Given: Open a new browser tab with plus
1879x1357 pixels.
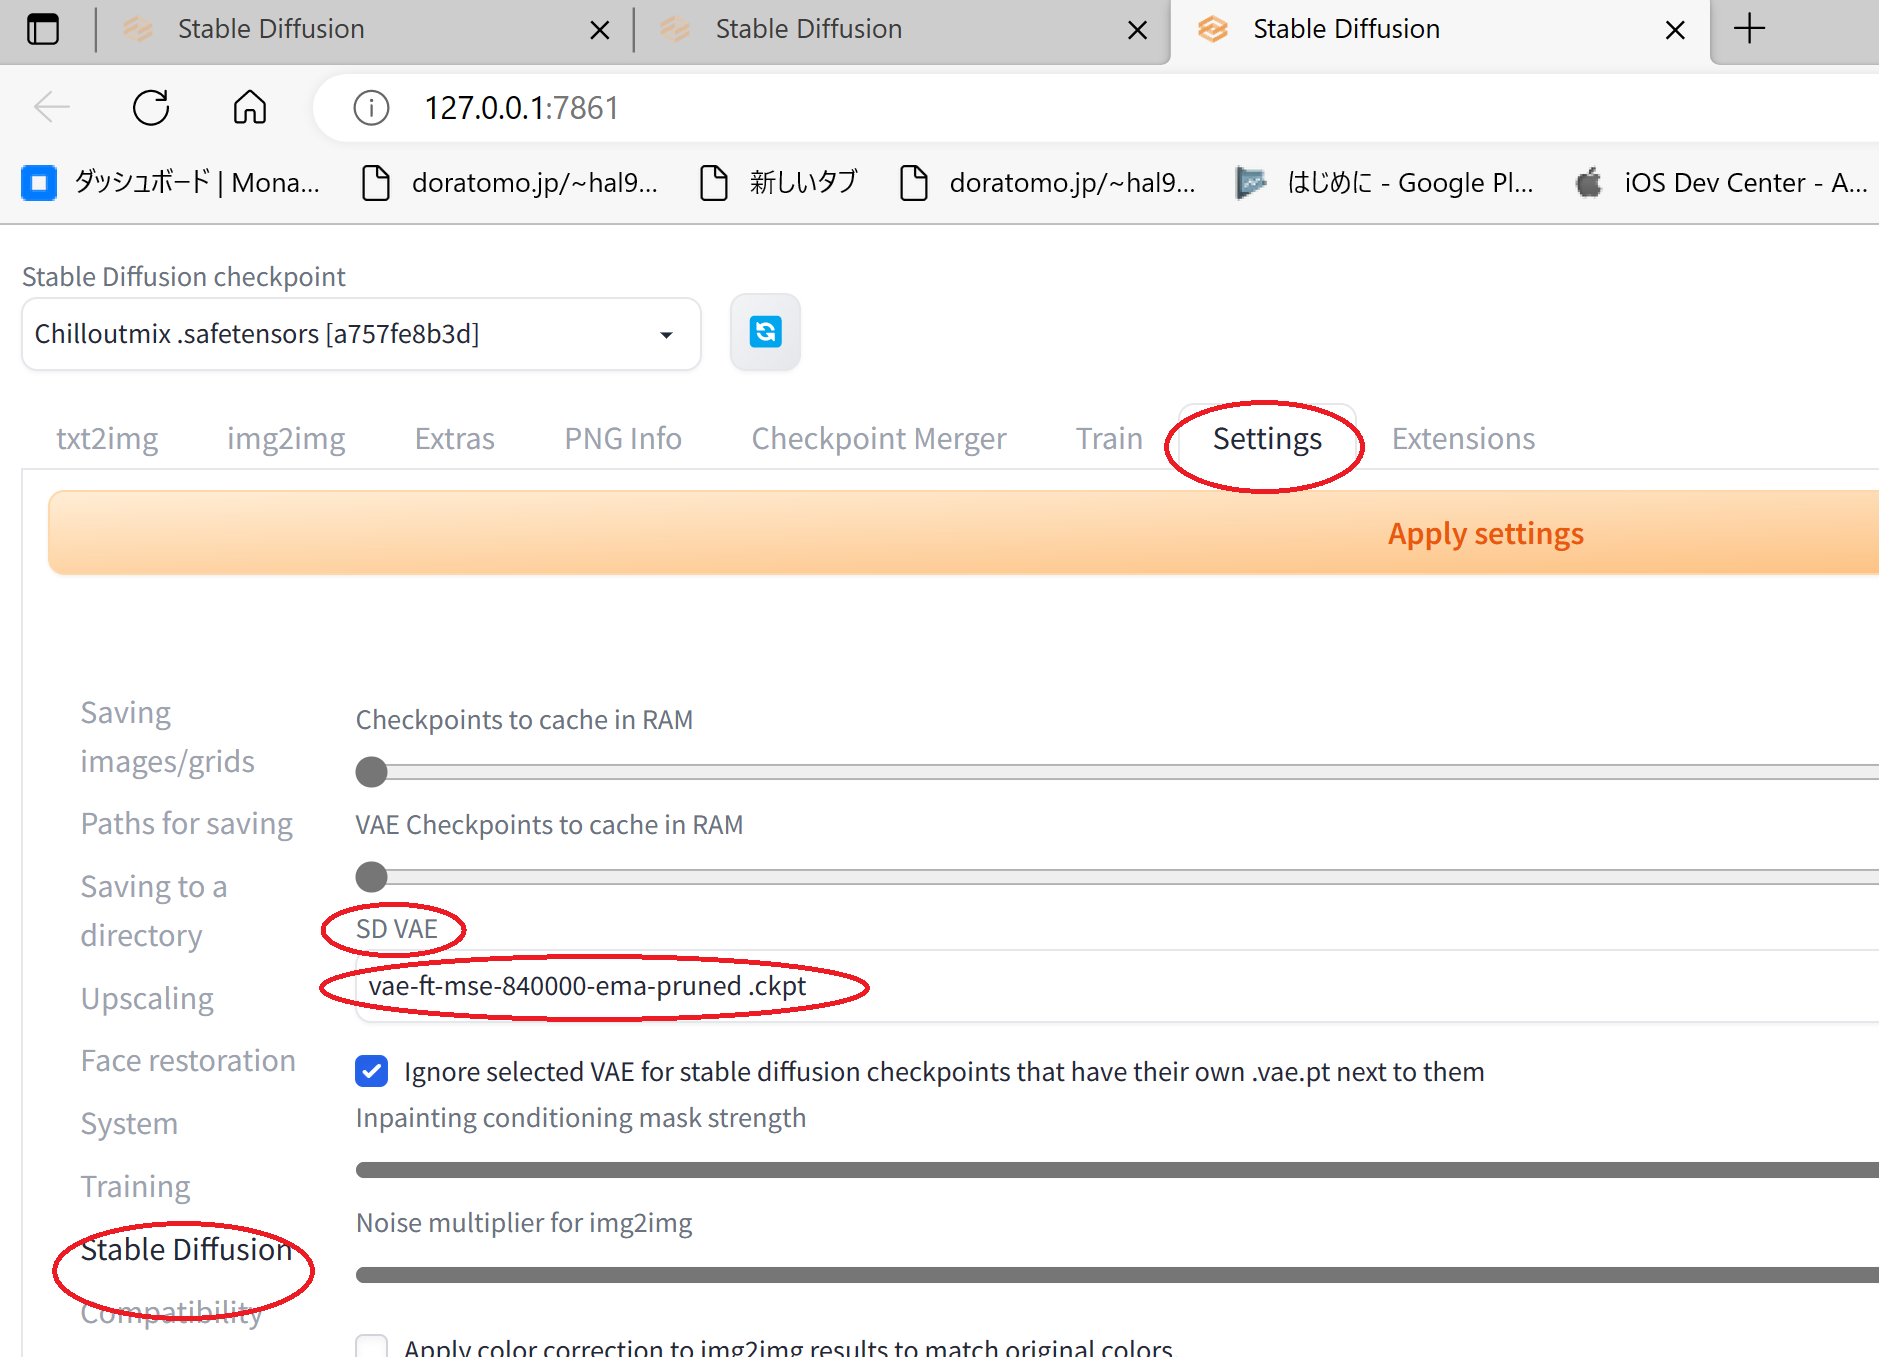Looking at the screenshot, I should point(1749,29).
